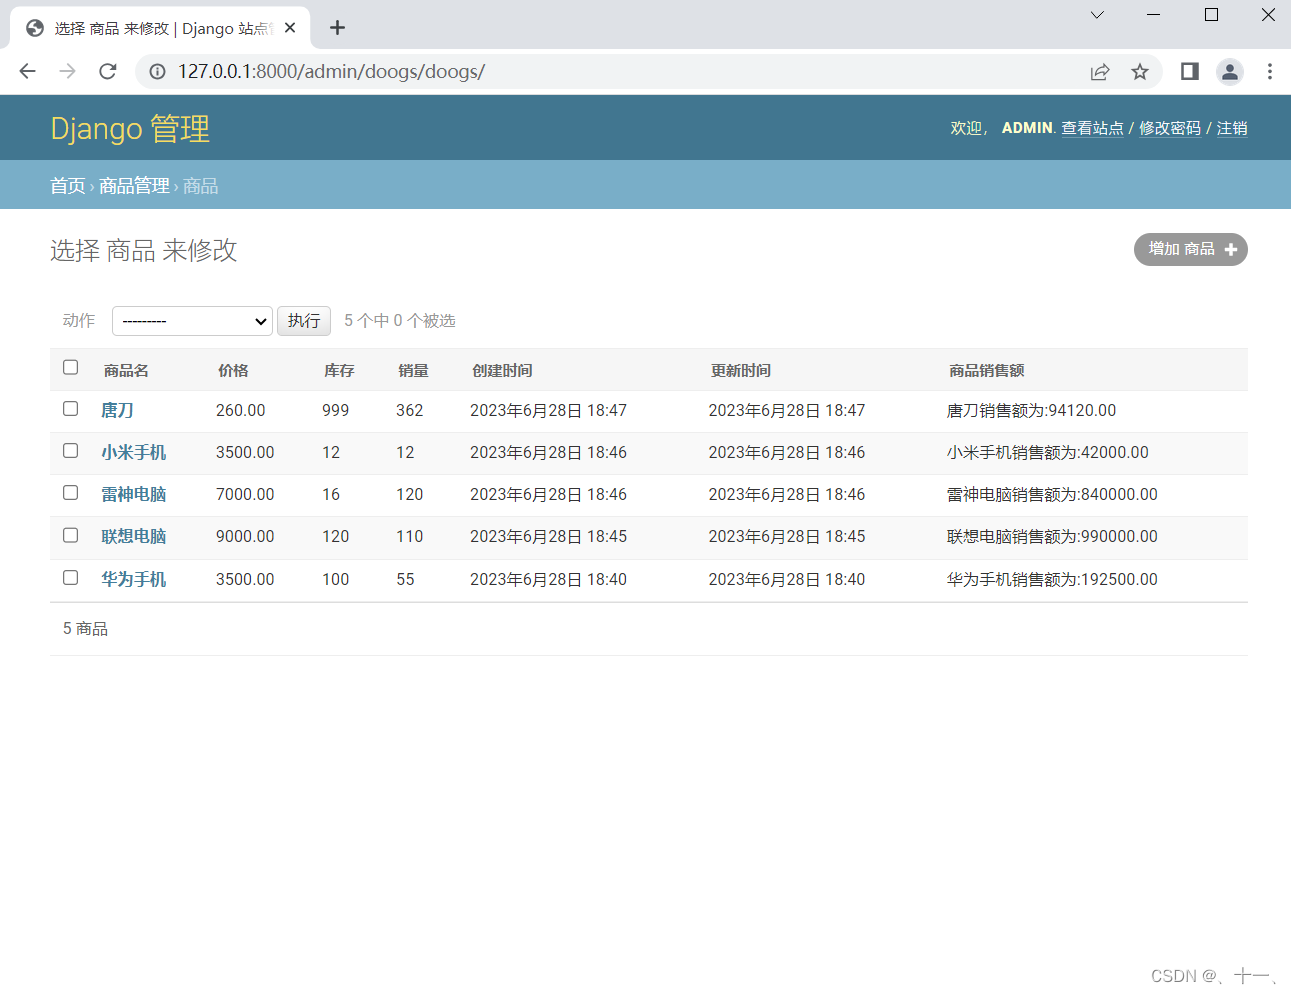Image resolution: width=1291 pixels, height=994 pixels.
Task: Reload the page with refresh icon
Action: pyautogui.click(x=108, y=71)
